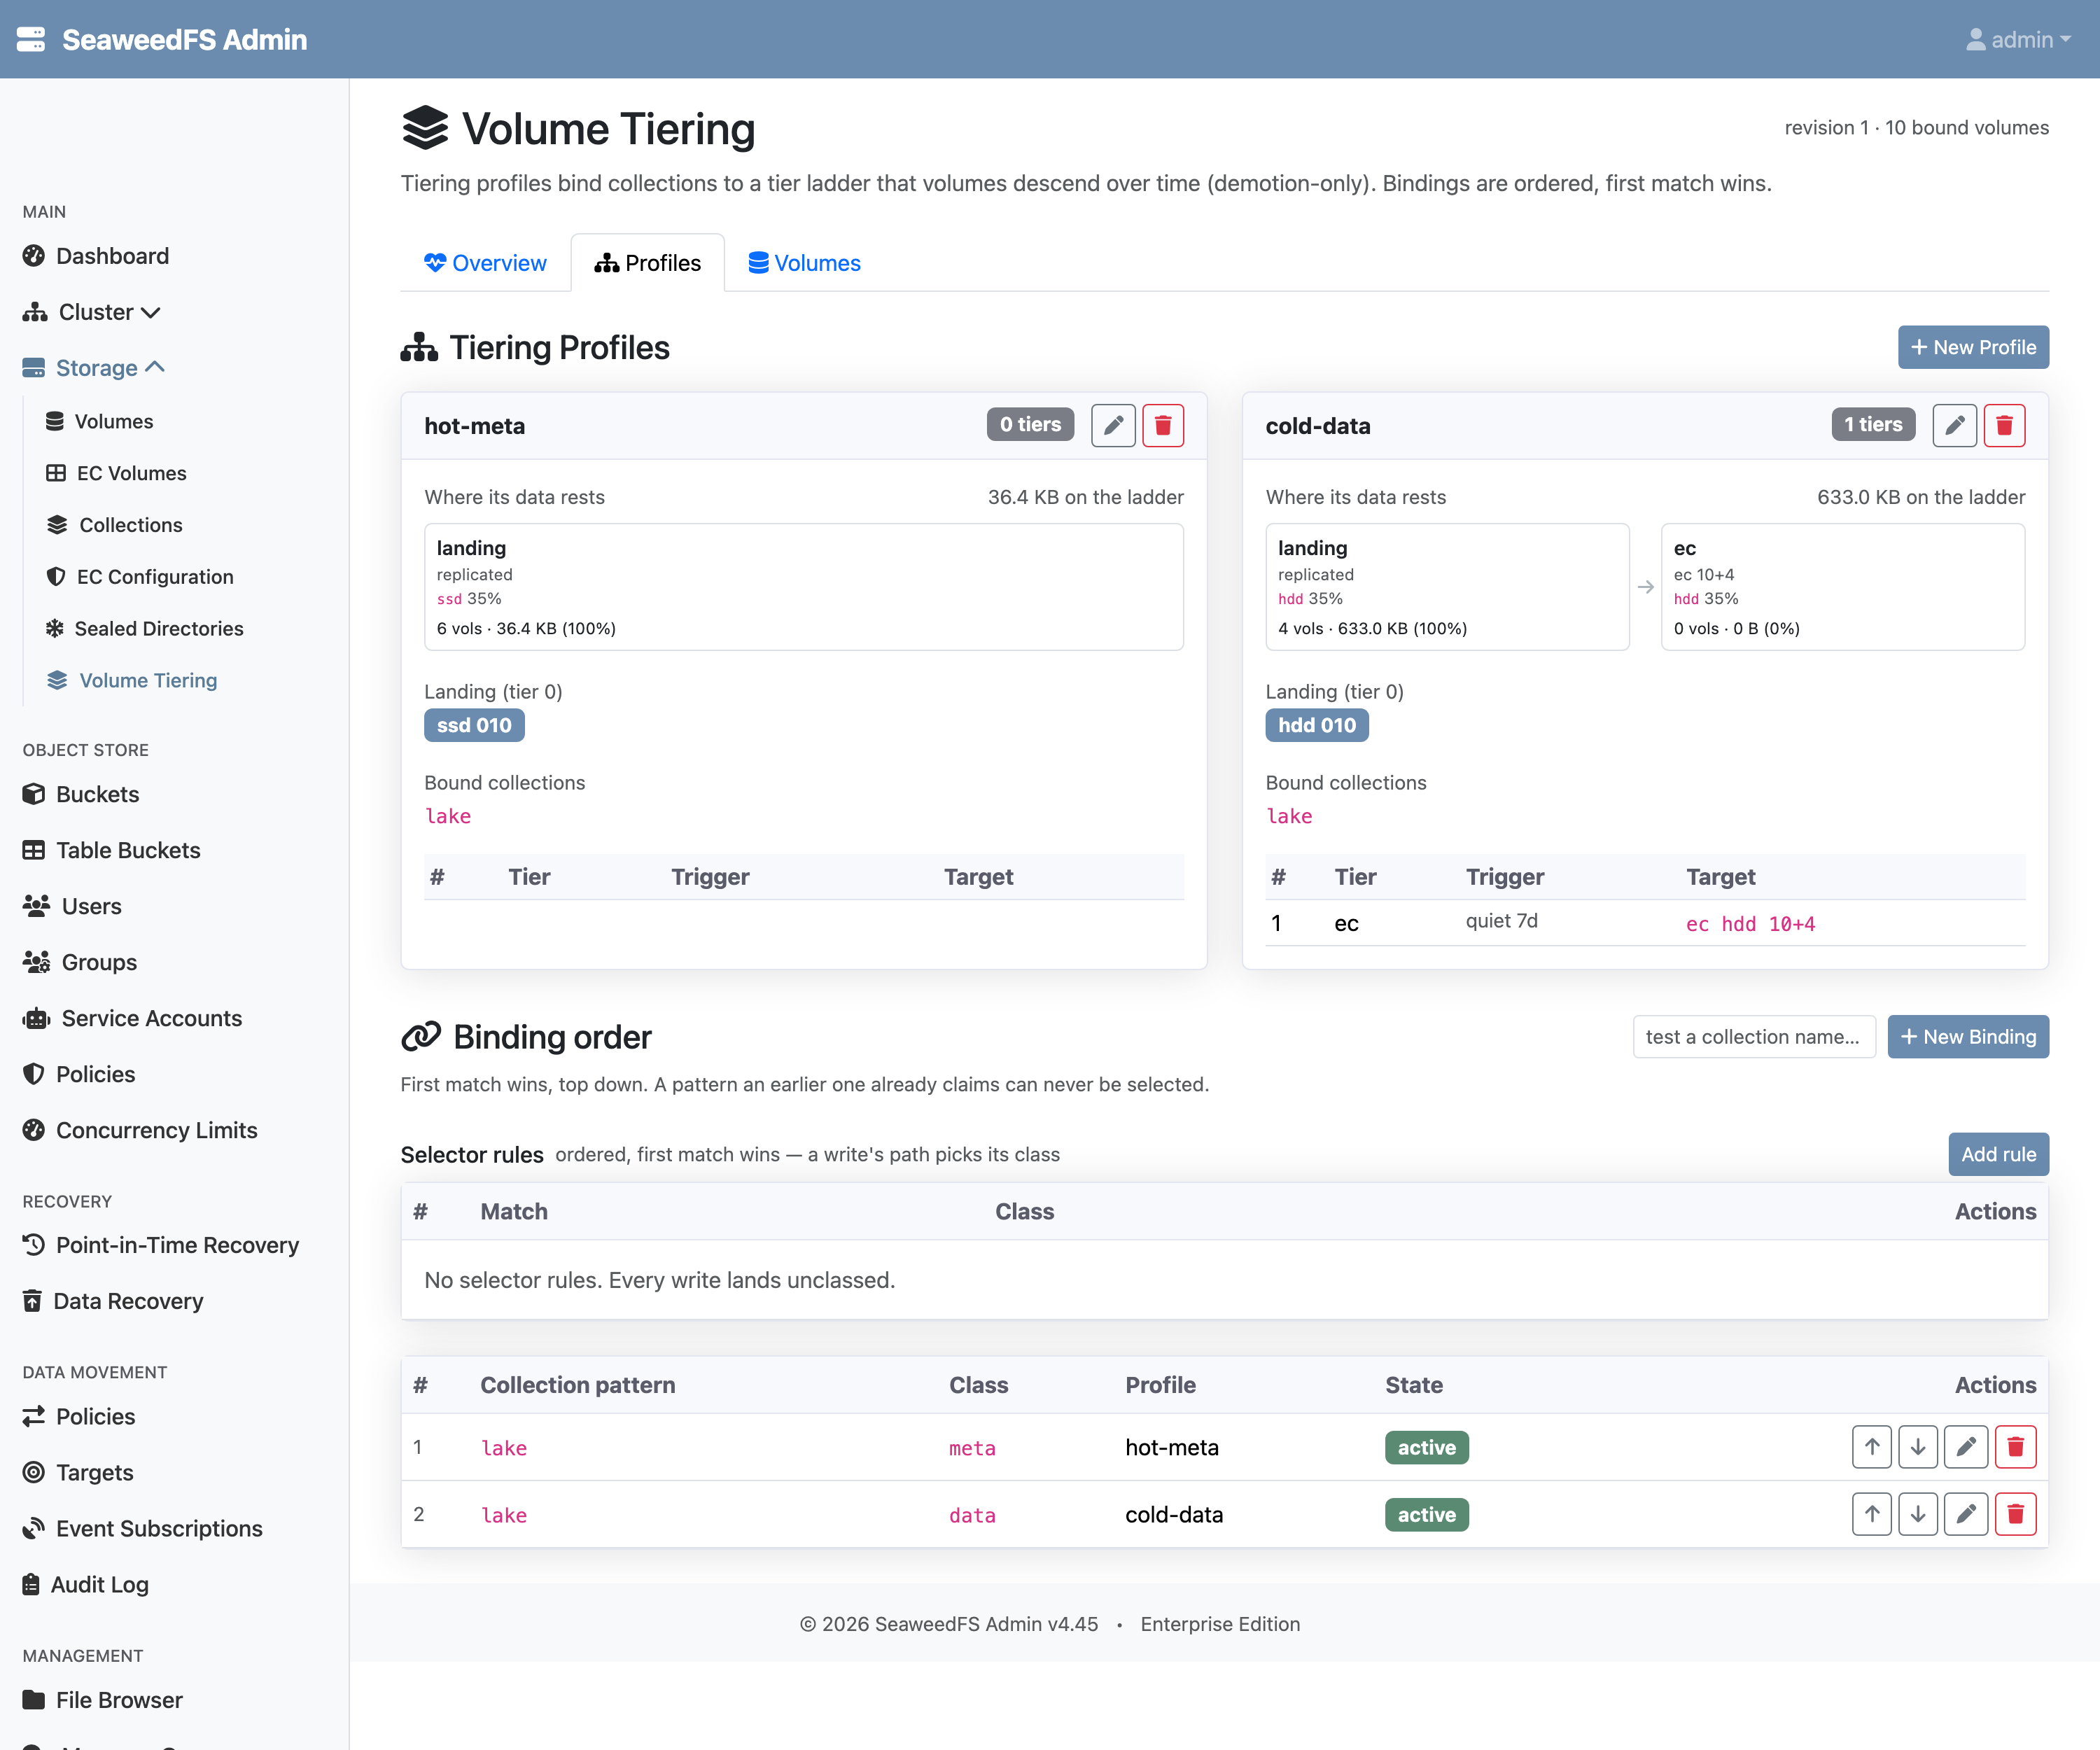Screen dimensions: 2100x1750
Task: Open Sealed Directories page
Action: point(144,629)
